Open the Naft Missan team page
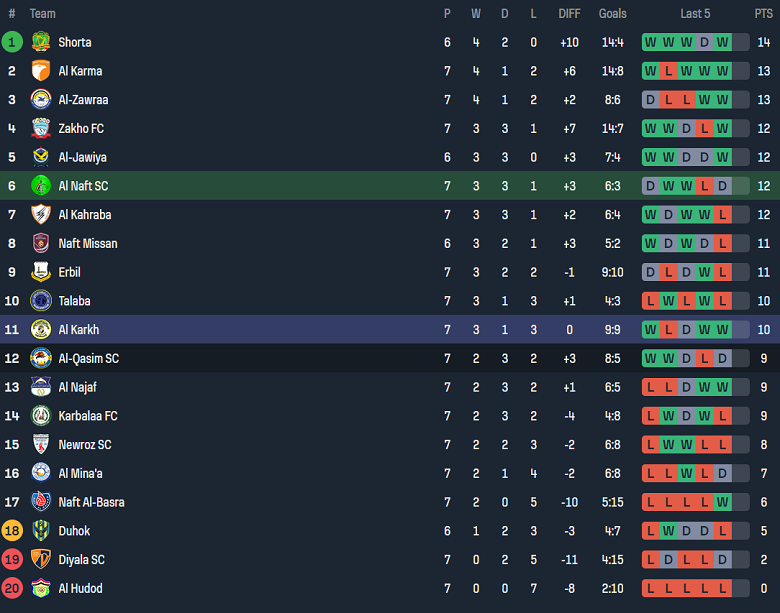The height and width of the screenshot is (613, 780). point(87,244)
